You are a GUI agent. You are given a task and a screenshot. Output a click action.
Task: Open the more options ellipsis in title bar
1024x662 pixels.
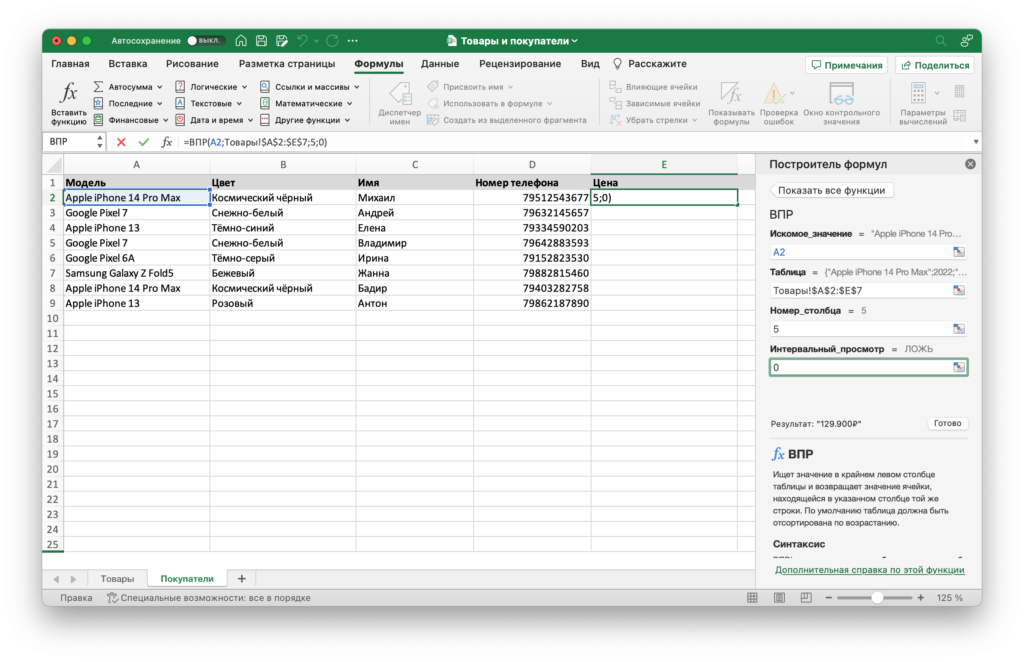(x=353, y=40)
